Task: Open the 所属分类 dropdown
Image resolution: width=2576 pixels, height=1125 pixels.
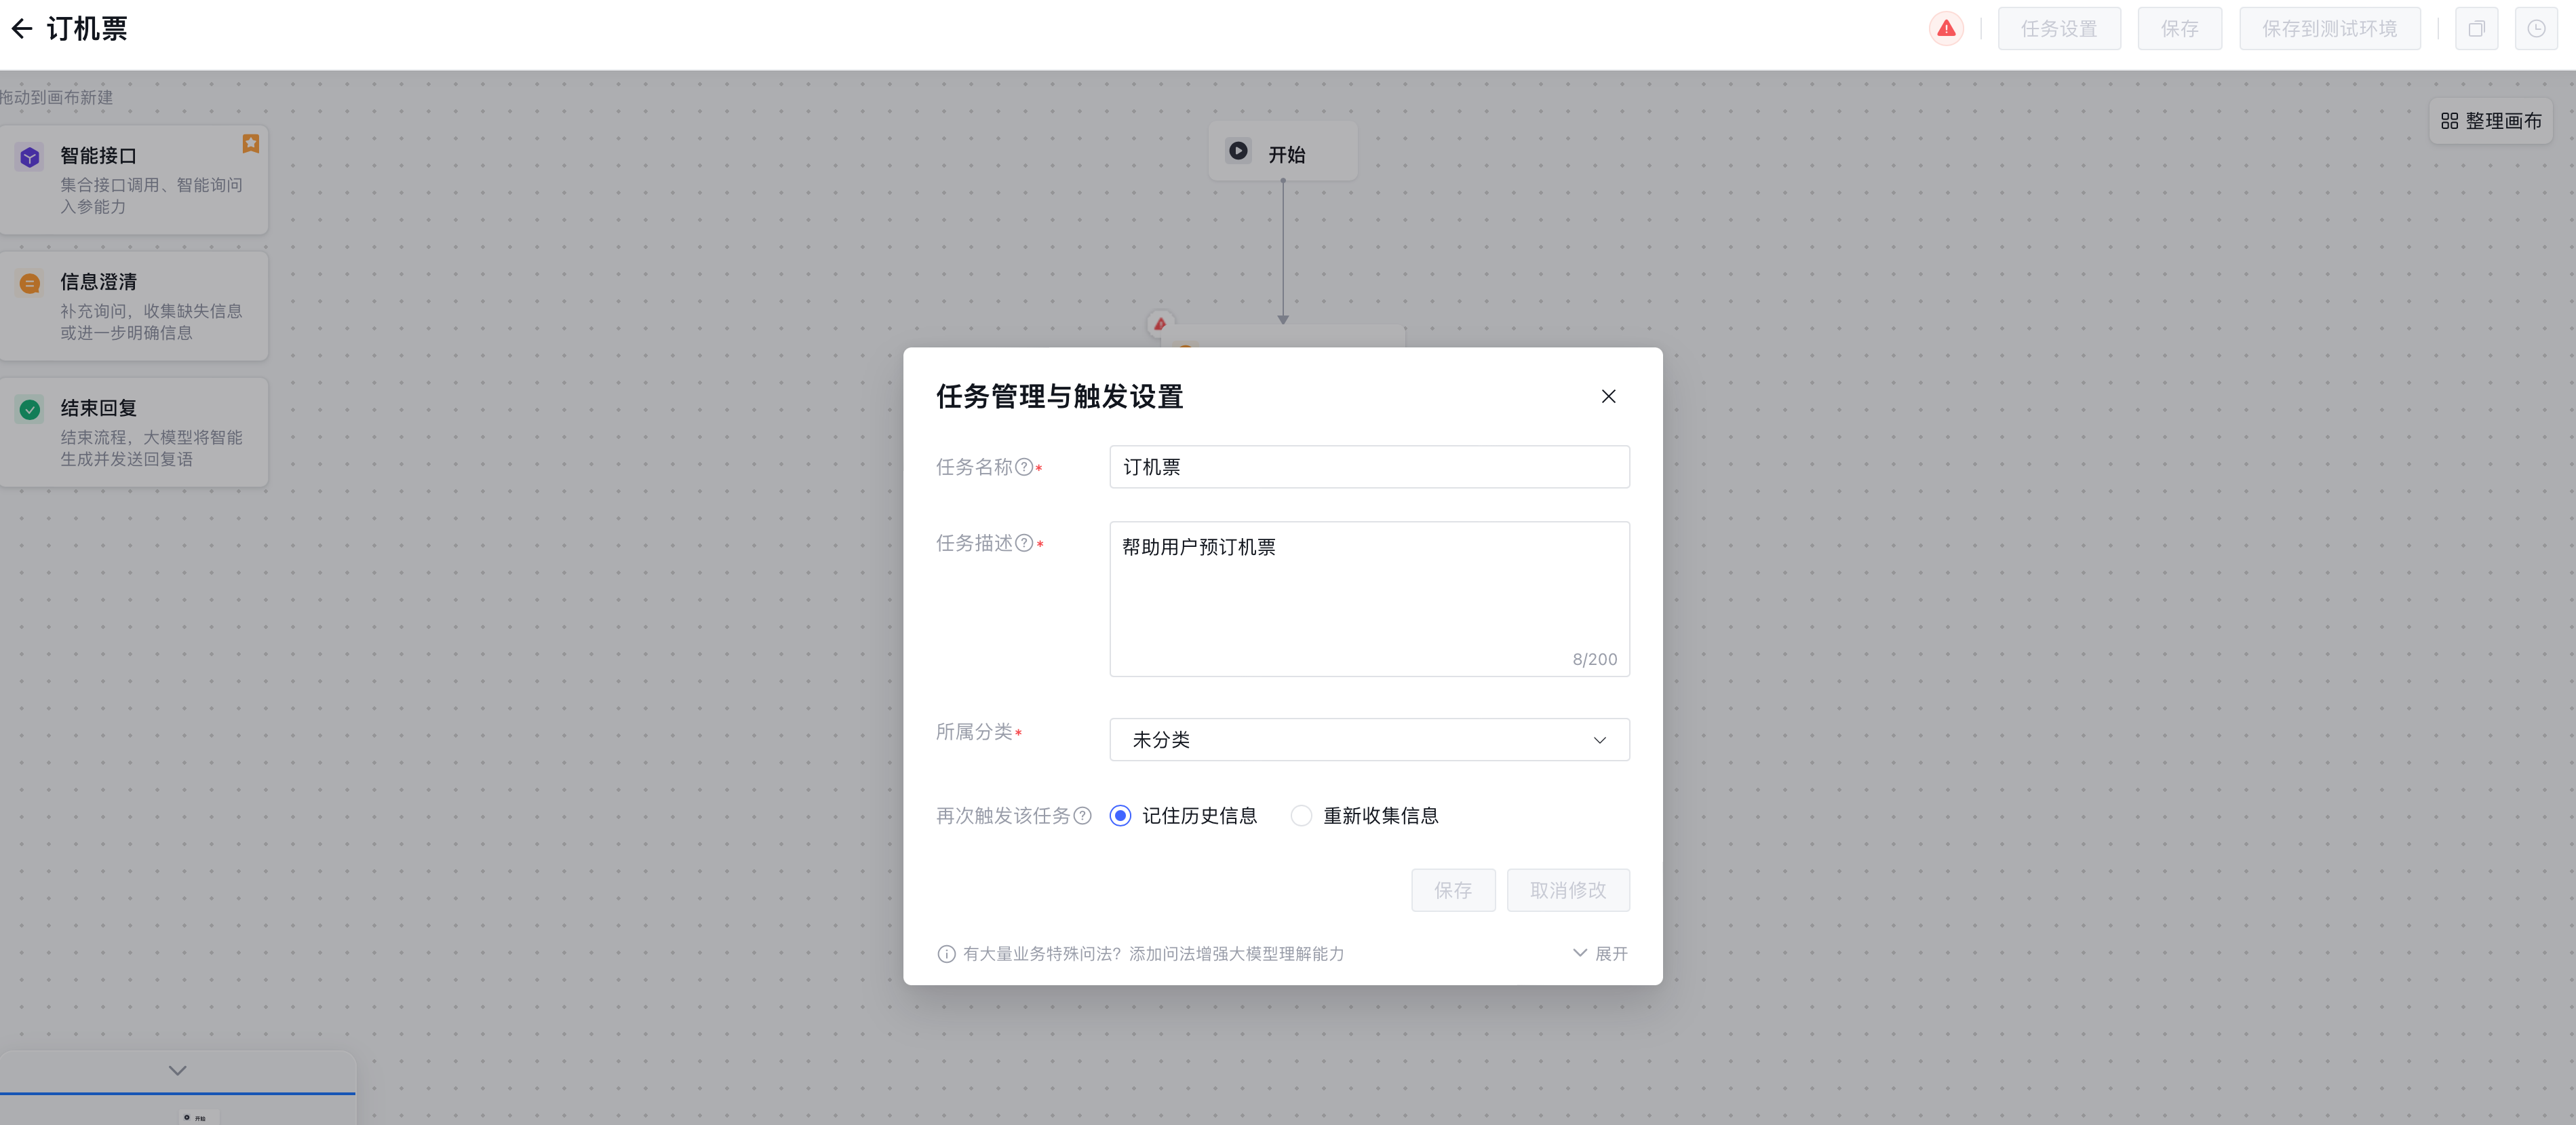Action: (1368, 740)
